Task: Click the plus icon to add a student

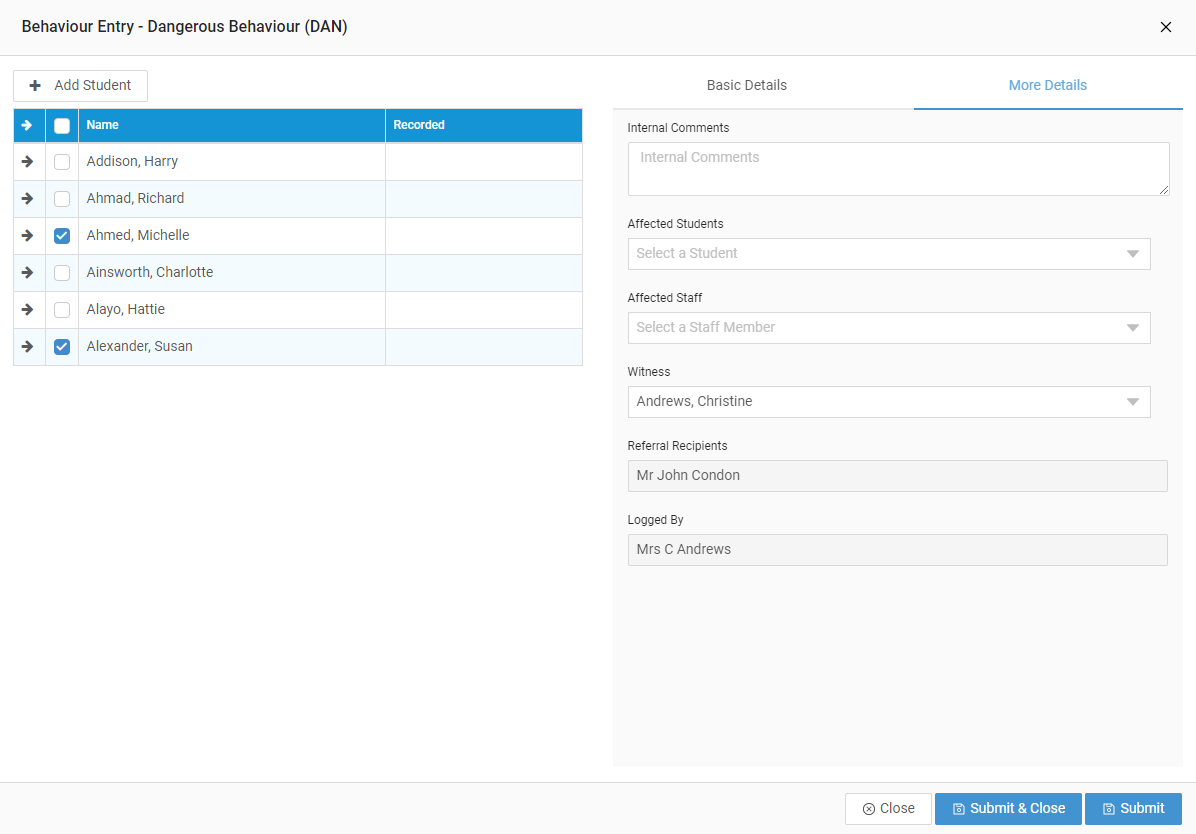Action: [34, 86]
